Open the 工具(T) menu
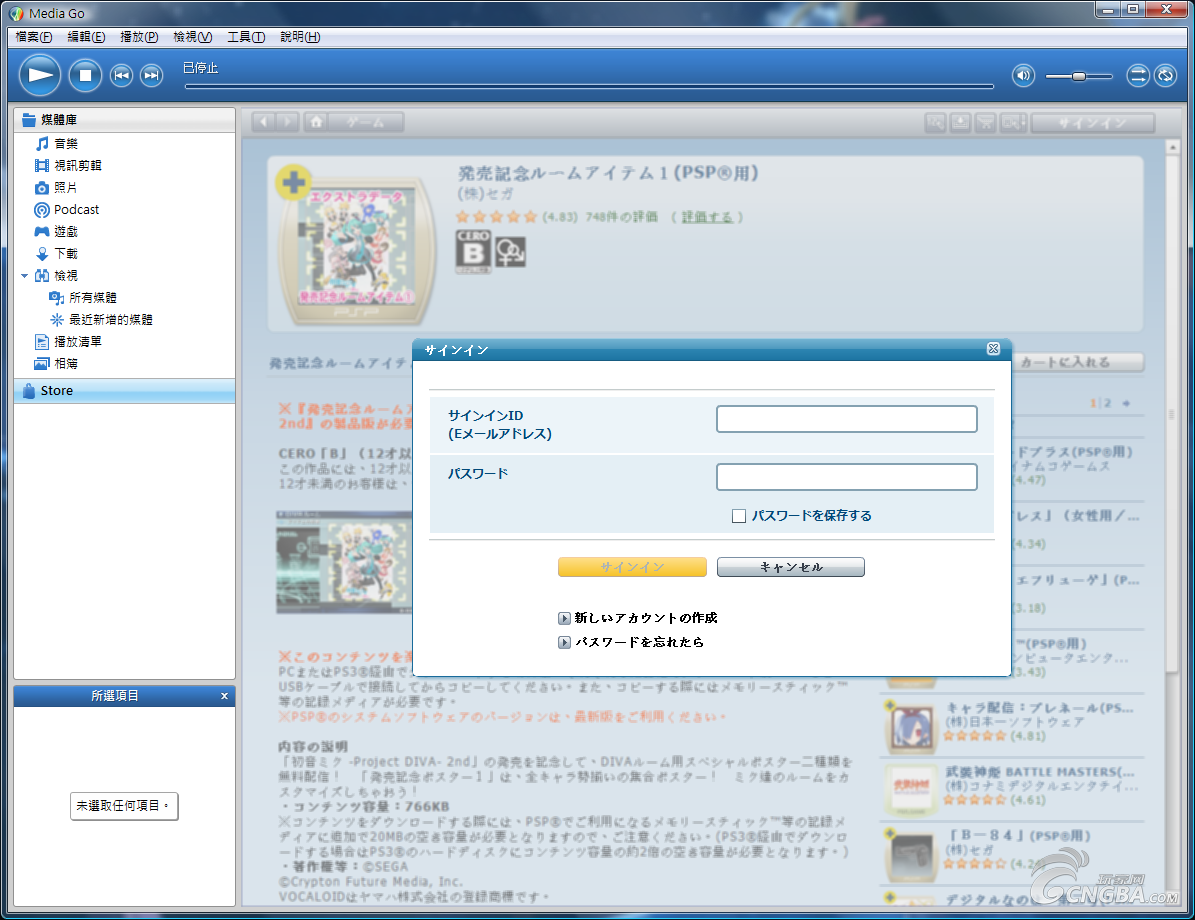This screenshot has height=920, width=1195. (245, 37)
